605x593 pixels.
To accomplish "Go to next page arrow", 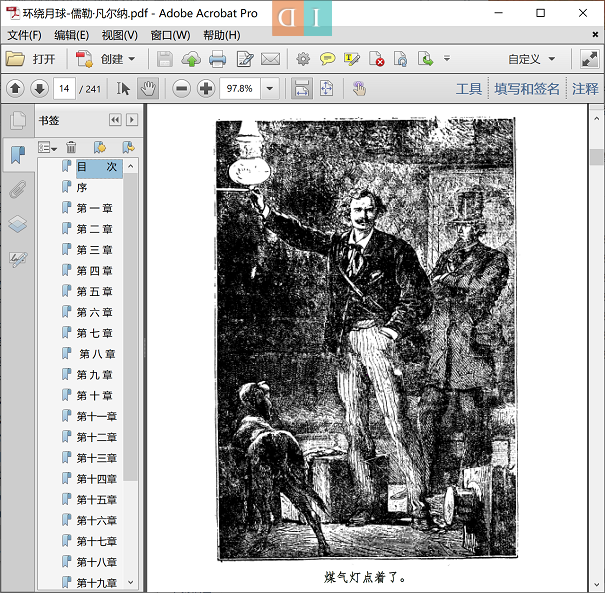I will [39, 89].
